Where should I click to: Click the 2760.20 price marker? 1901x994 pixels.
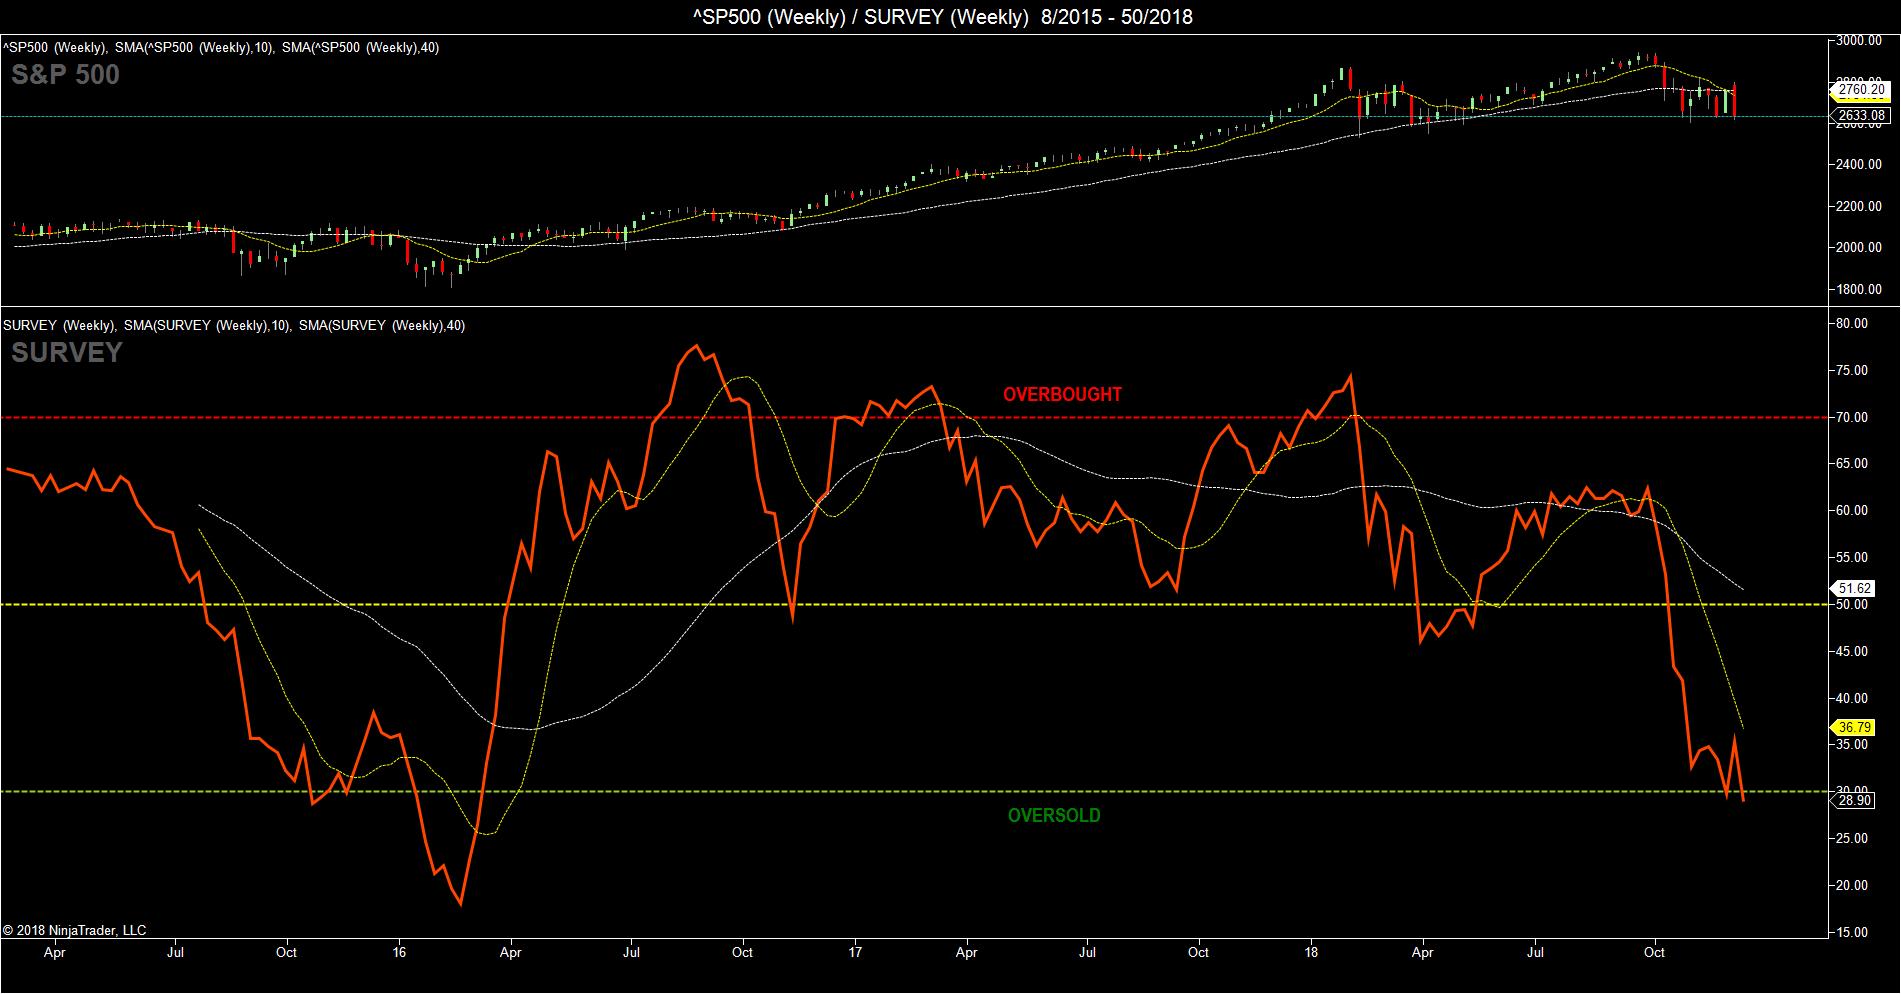pyautogui.click(x=1862, y=90)
